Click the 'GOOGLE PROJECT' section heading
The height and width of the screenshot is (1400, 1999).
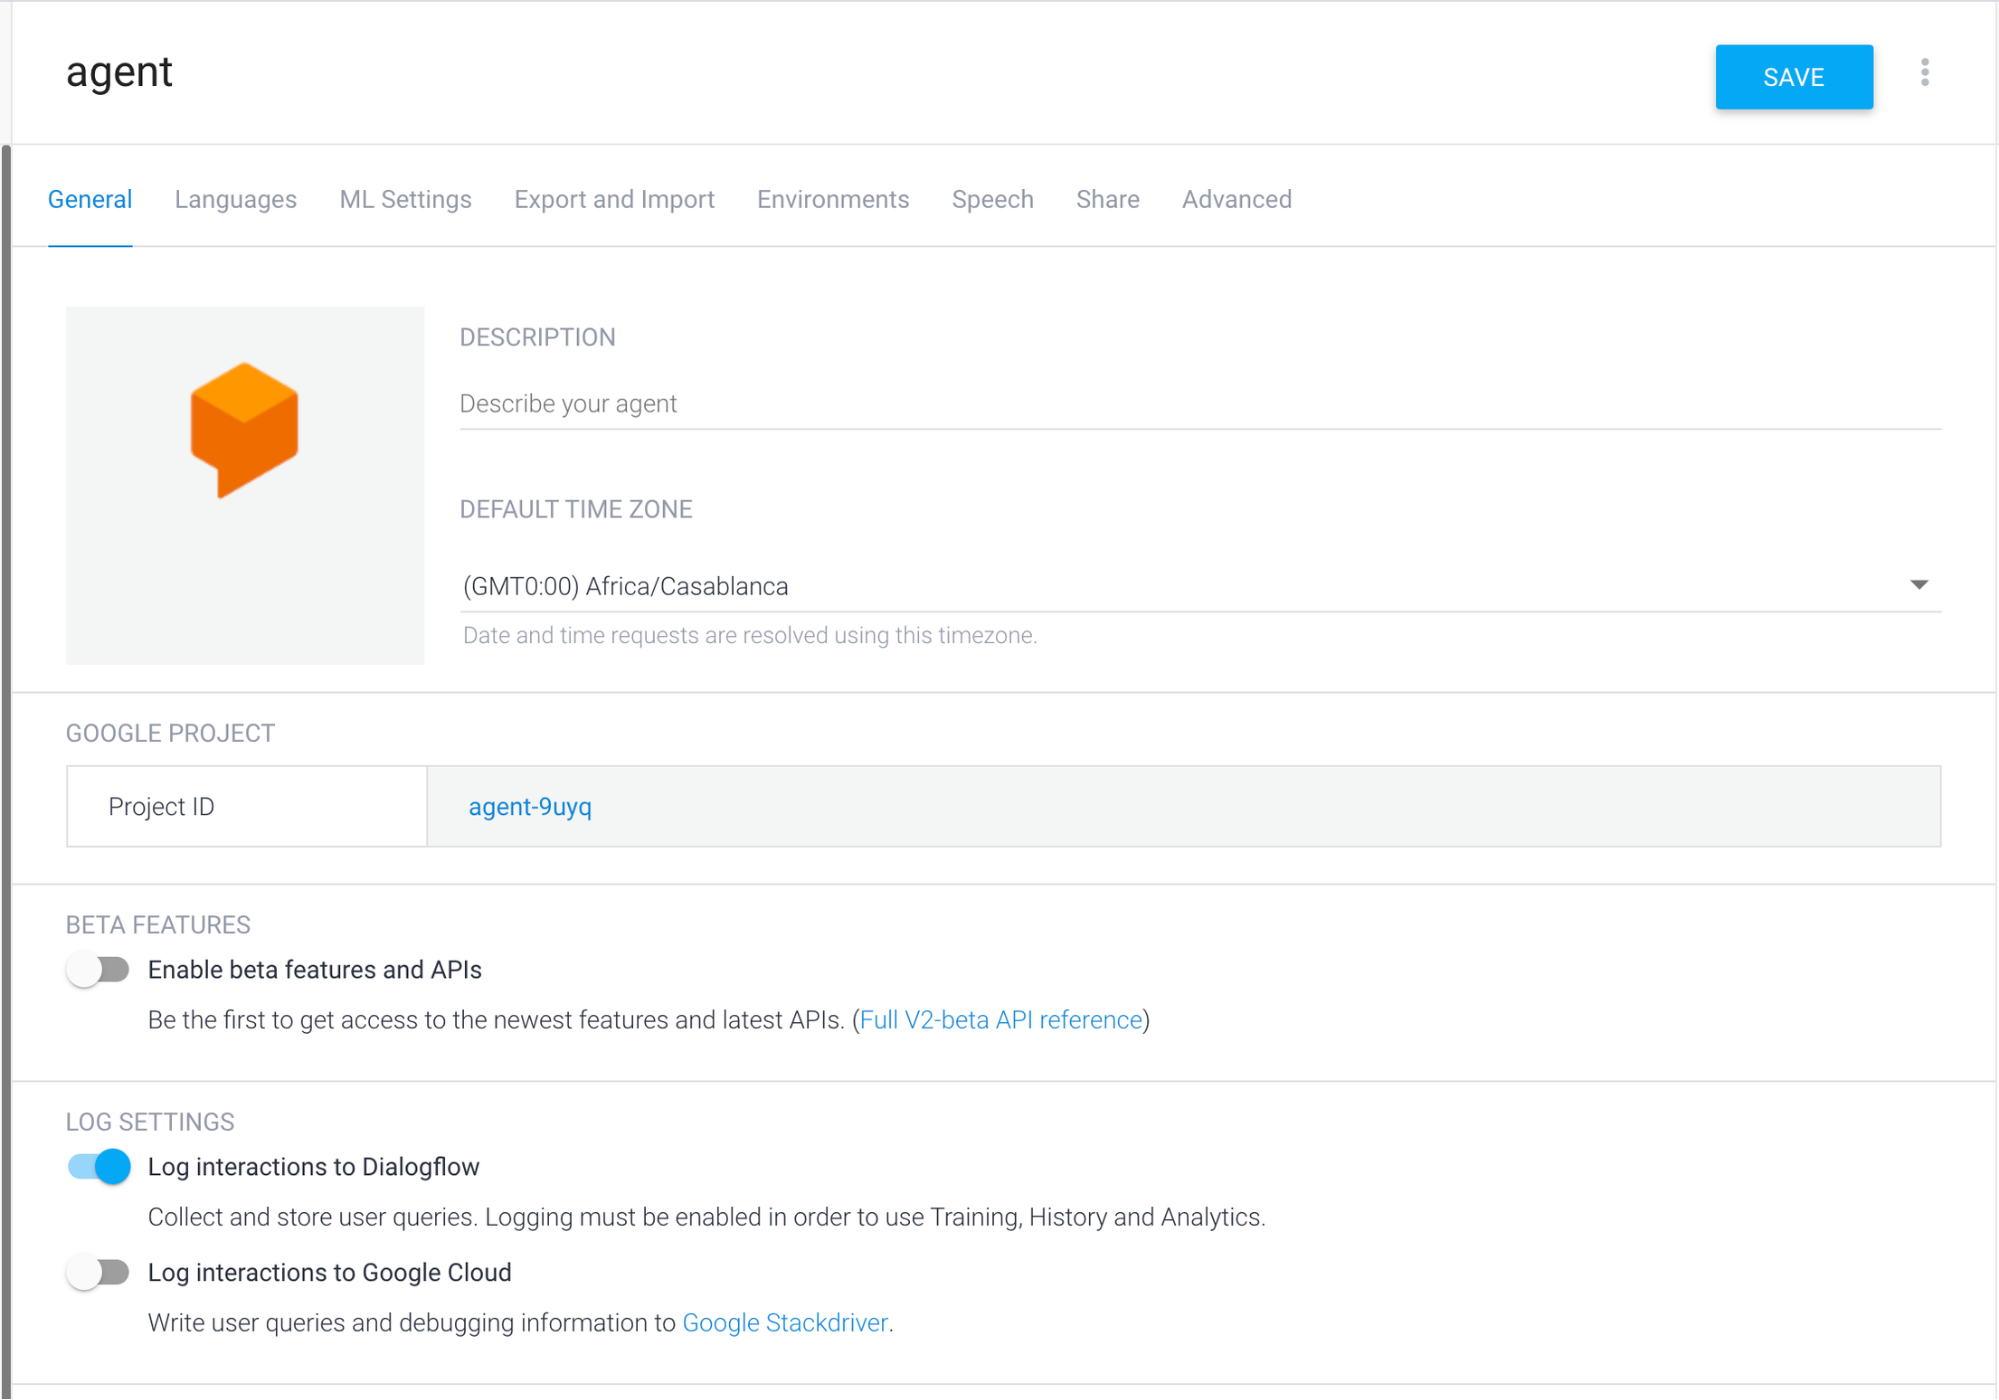[170, 733]
